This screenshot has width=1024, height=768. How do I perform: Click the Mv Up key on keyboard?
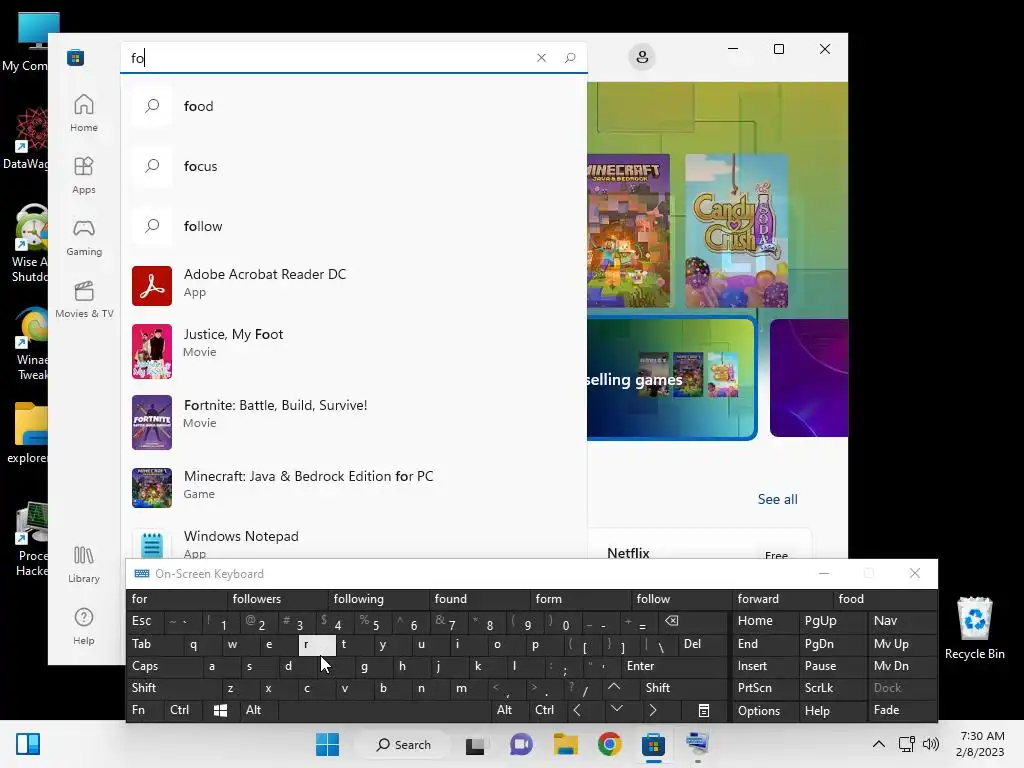[903, 644]
